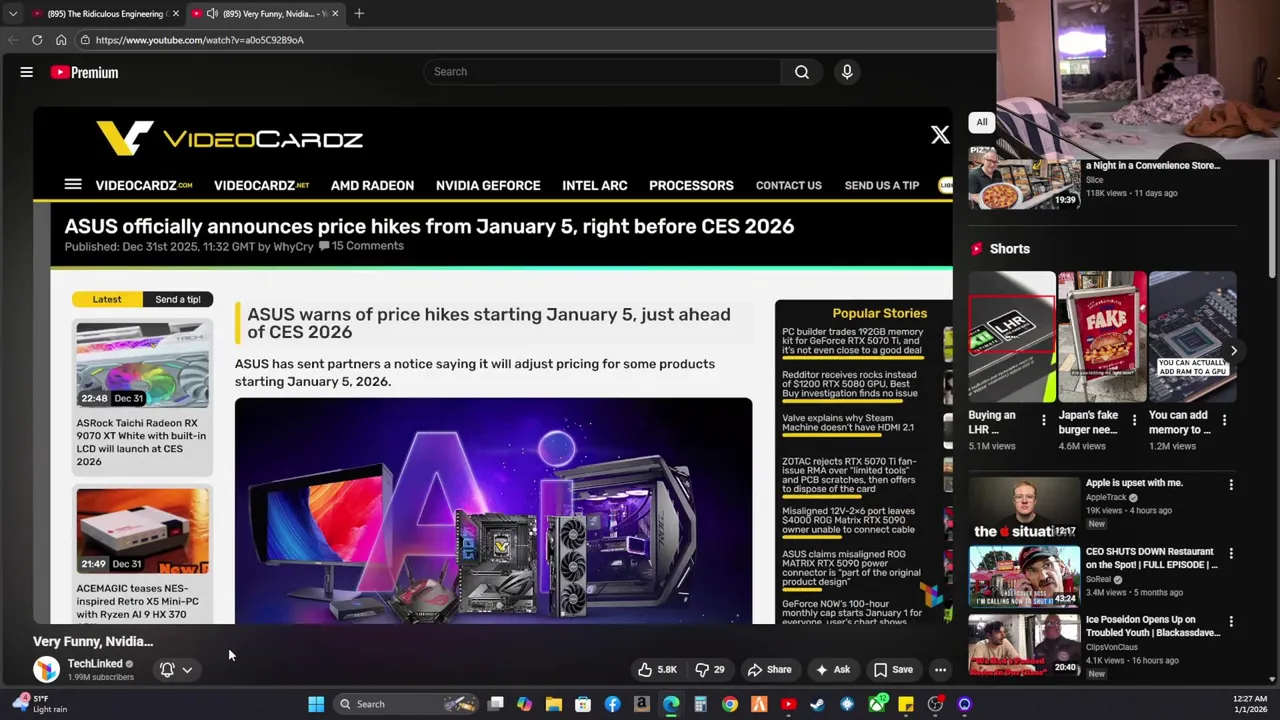This screenshot has height=720, width=1280.
Task: Open the You can add RAM short
Action: tap(1192, 336)
